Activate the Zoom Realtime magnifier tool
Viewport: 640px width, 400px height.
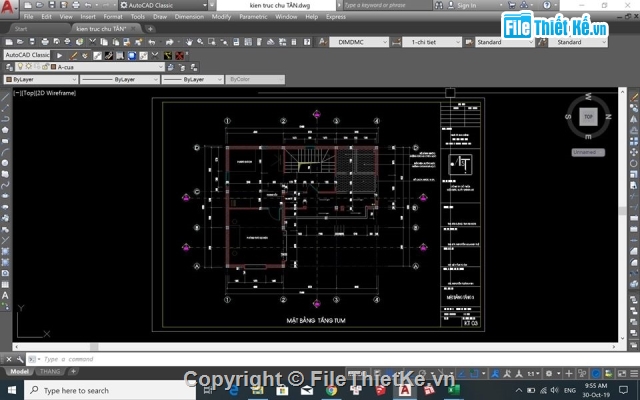200,42
